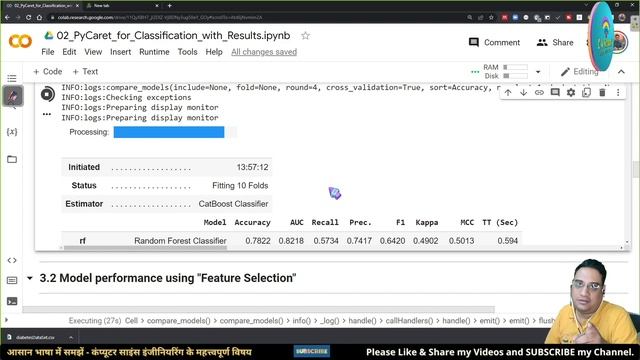Add a new Text cell
Screen dimensions: 640x360
click(85, 71)
